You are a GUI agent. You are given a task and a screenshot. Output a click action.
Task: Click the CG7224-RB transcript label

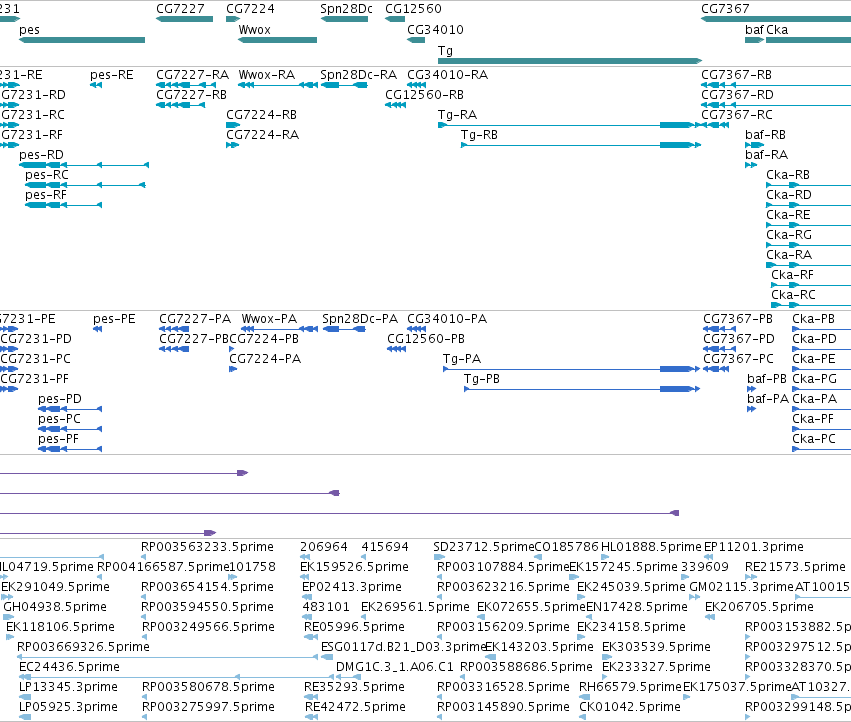pyautogui.click(x=262, y=115)
